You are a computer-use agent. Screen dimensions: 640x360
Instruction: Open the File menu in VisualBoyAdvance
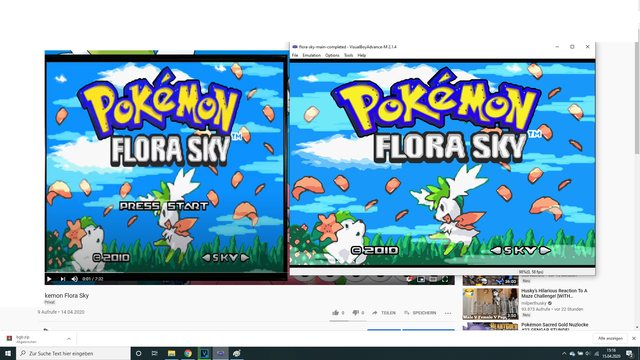295,55
